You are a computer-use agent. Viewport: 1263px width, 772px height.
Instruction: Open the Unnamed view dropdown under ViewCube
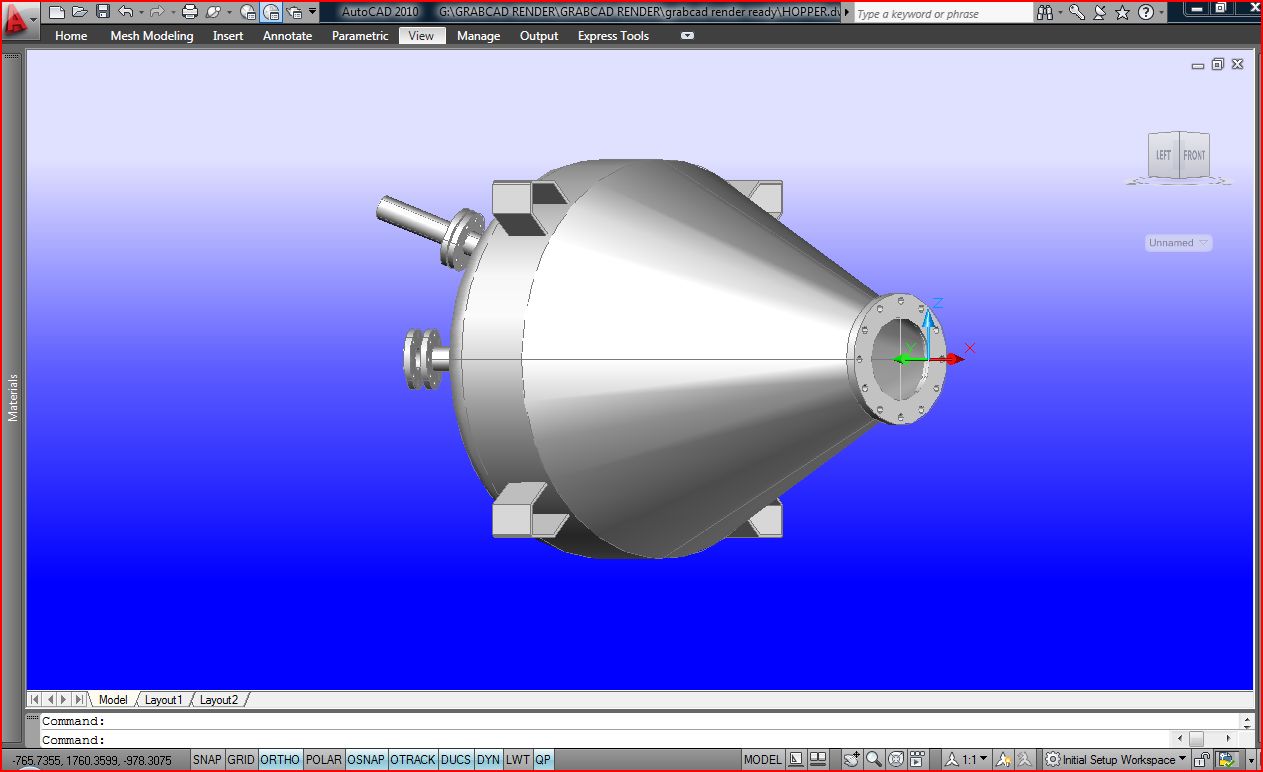pyautogui.click(x=1178, y=243)
